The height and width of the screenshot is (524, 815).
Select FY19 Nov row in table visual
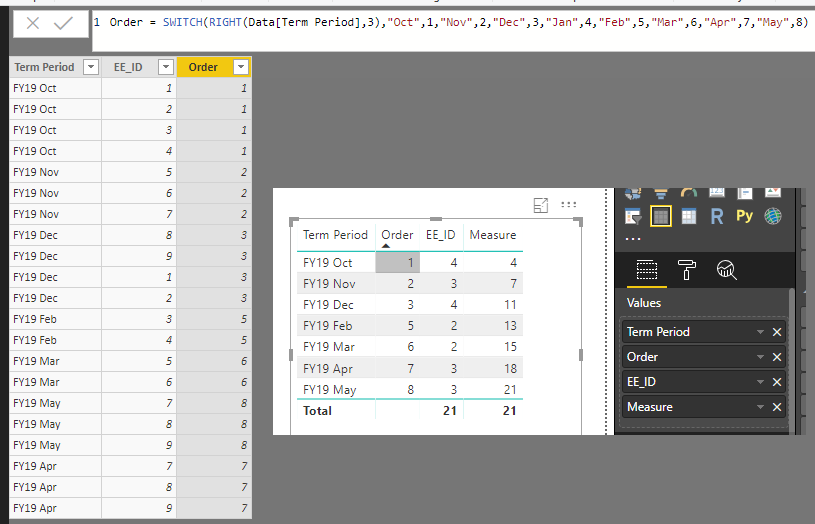pyautogui.click(x=410, y=284)
